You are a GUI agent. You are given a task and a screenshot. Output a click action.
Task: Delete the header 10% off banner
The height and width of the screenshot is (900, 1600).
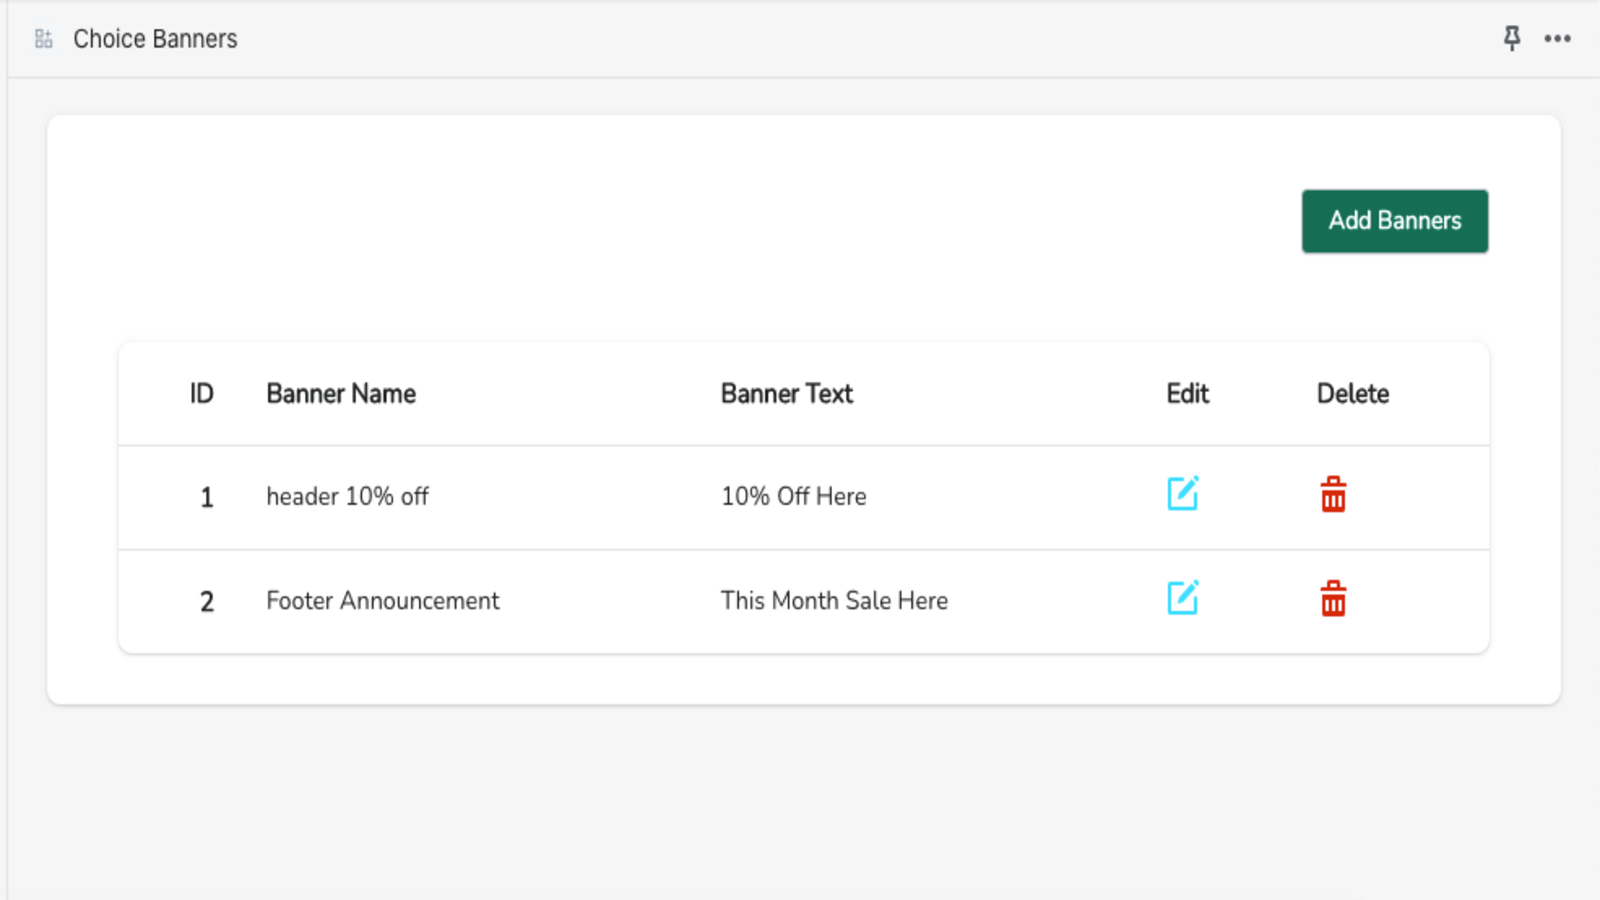point(1333,494)
